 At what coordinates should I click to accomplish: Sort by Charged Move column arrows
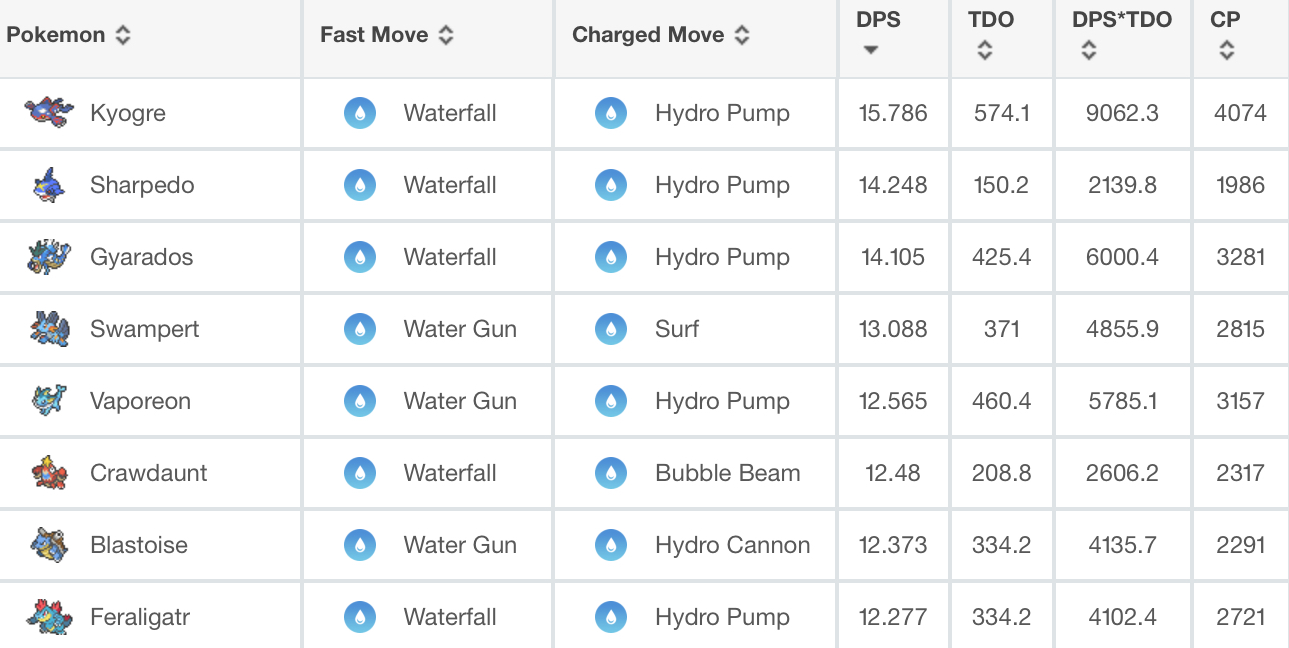point(742,35)
